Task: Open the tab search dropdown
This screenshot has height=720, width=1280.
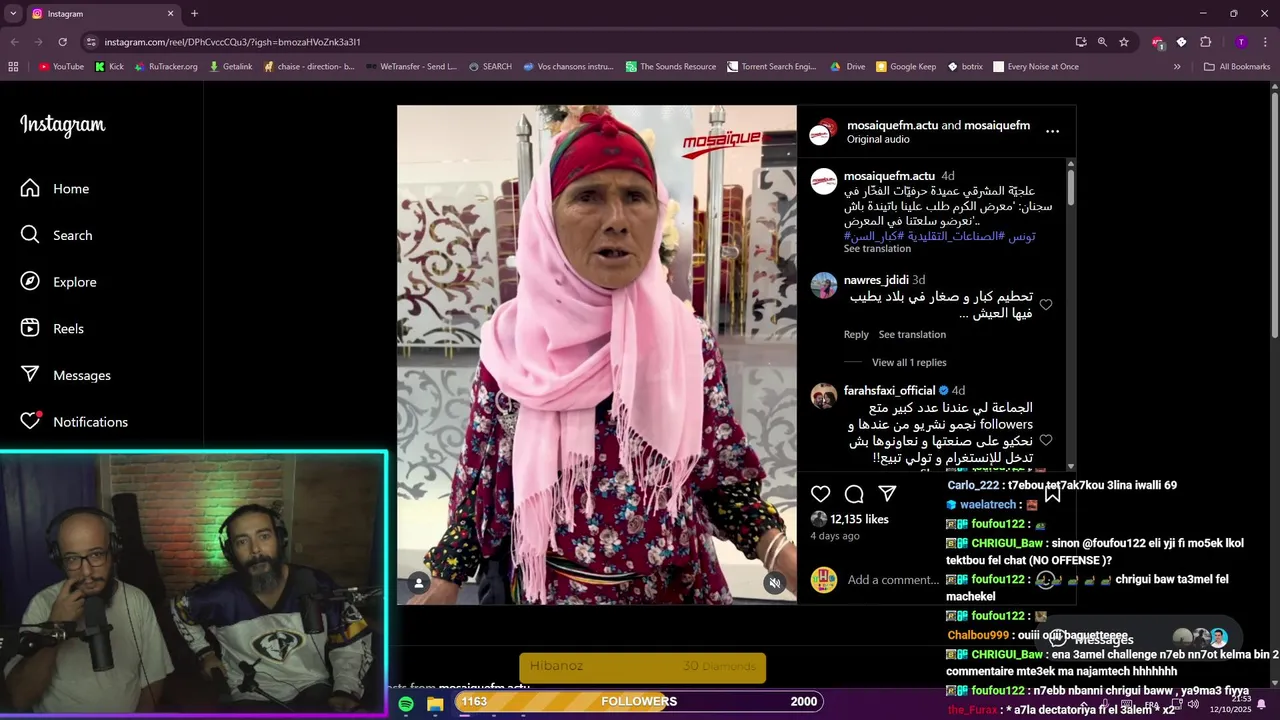Action: 13,14
